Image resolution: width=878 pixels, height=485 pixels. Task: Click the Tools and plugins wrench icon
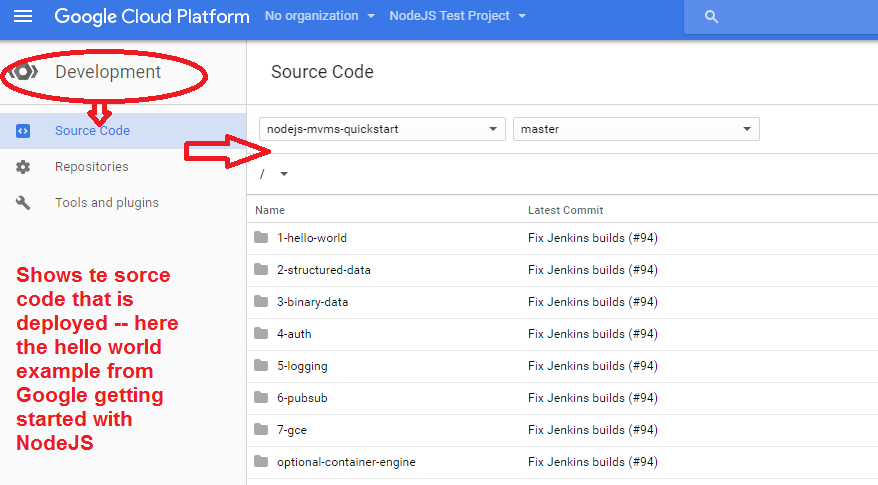click(23, 203)
